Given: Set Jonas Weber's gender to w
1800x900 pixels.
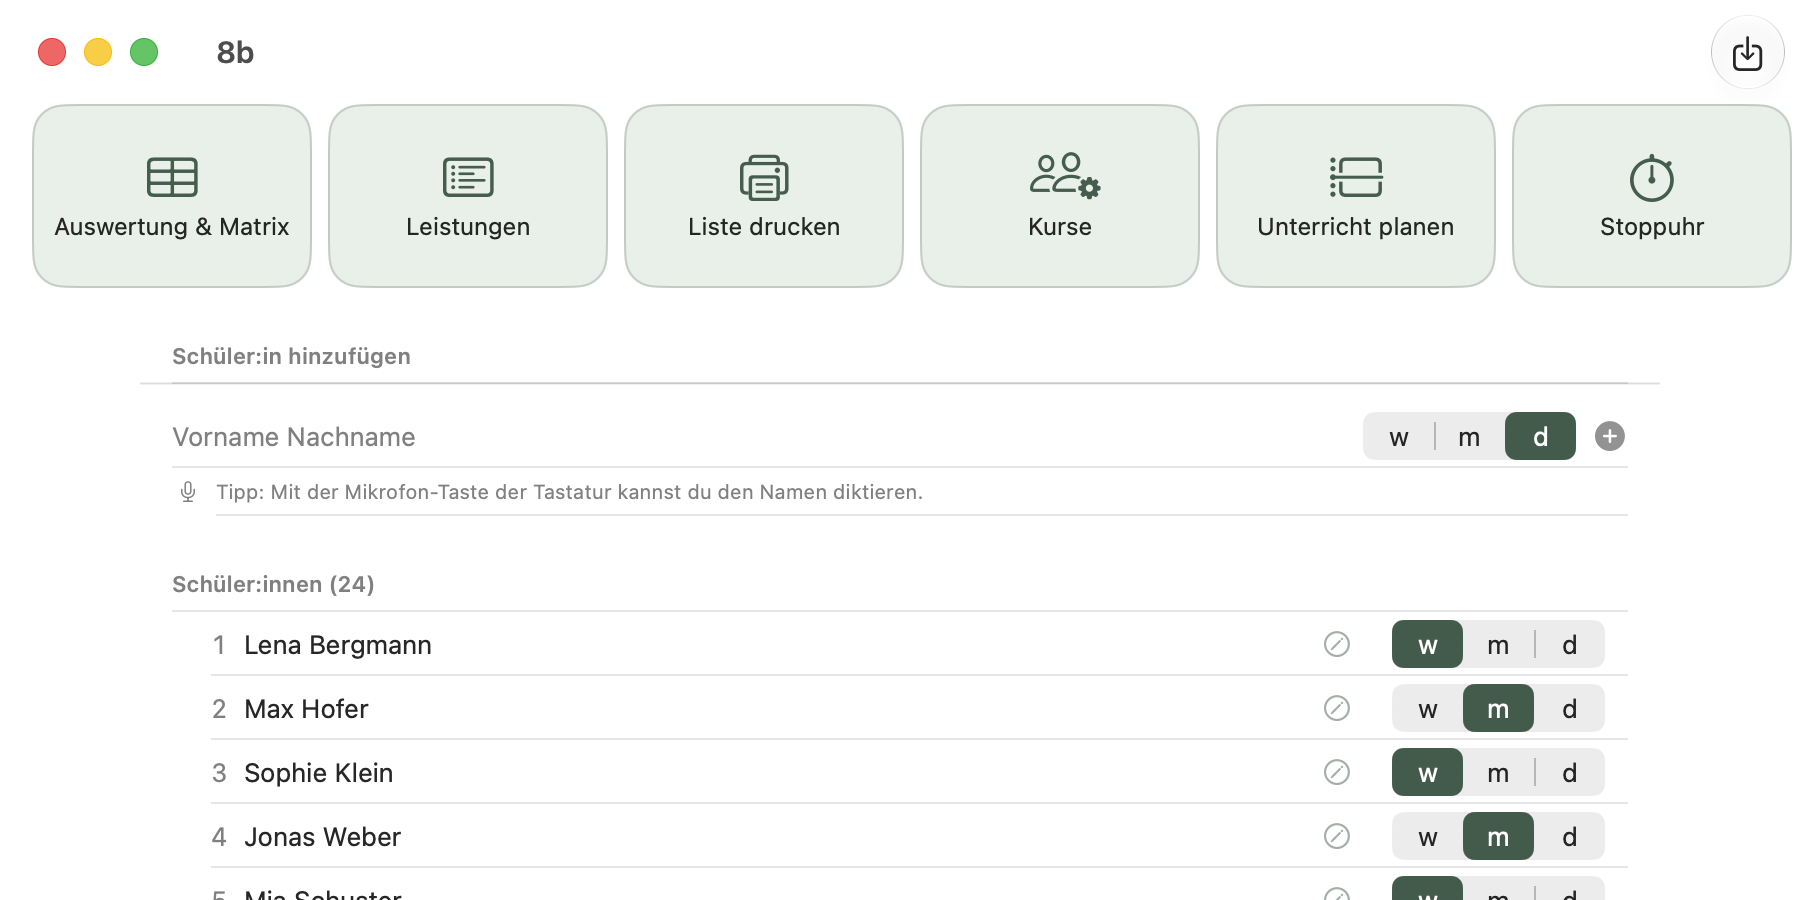Looking at the screenshot, I should point(1428,837).
